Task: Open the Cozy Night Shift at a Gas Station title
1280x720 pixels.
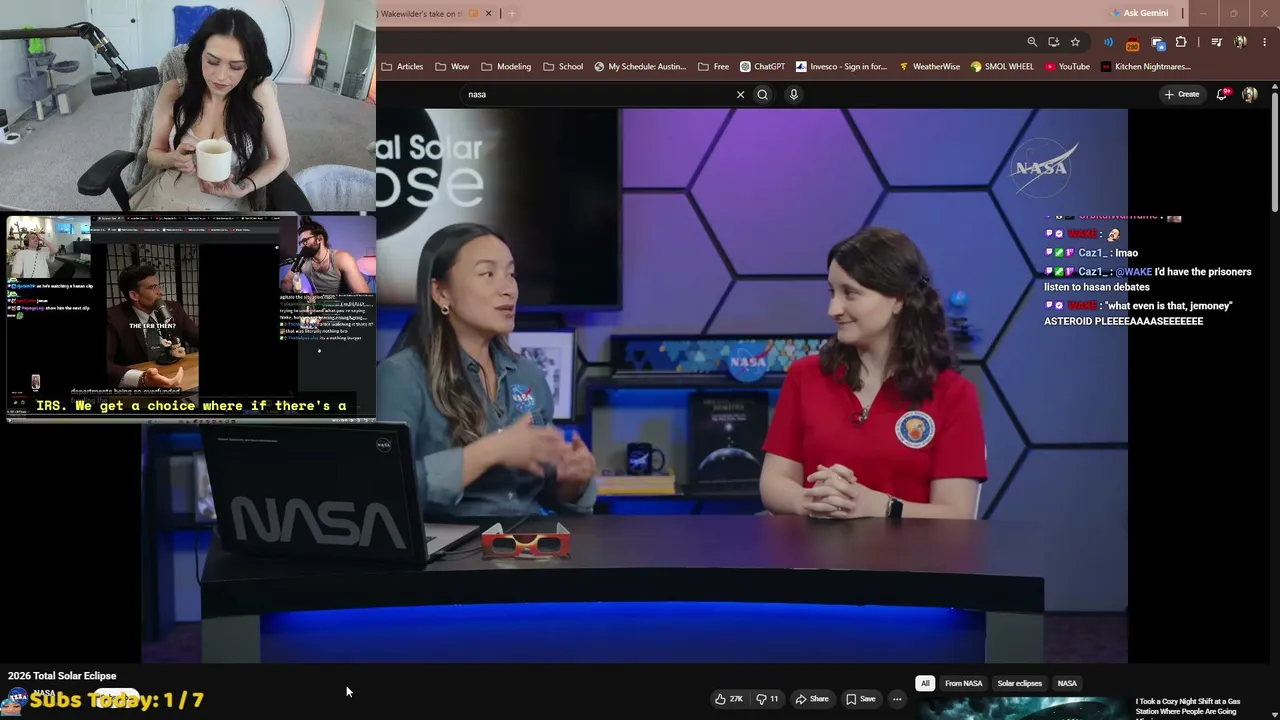Action: coord(1187,707)
